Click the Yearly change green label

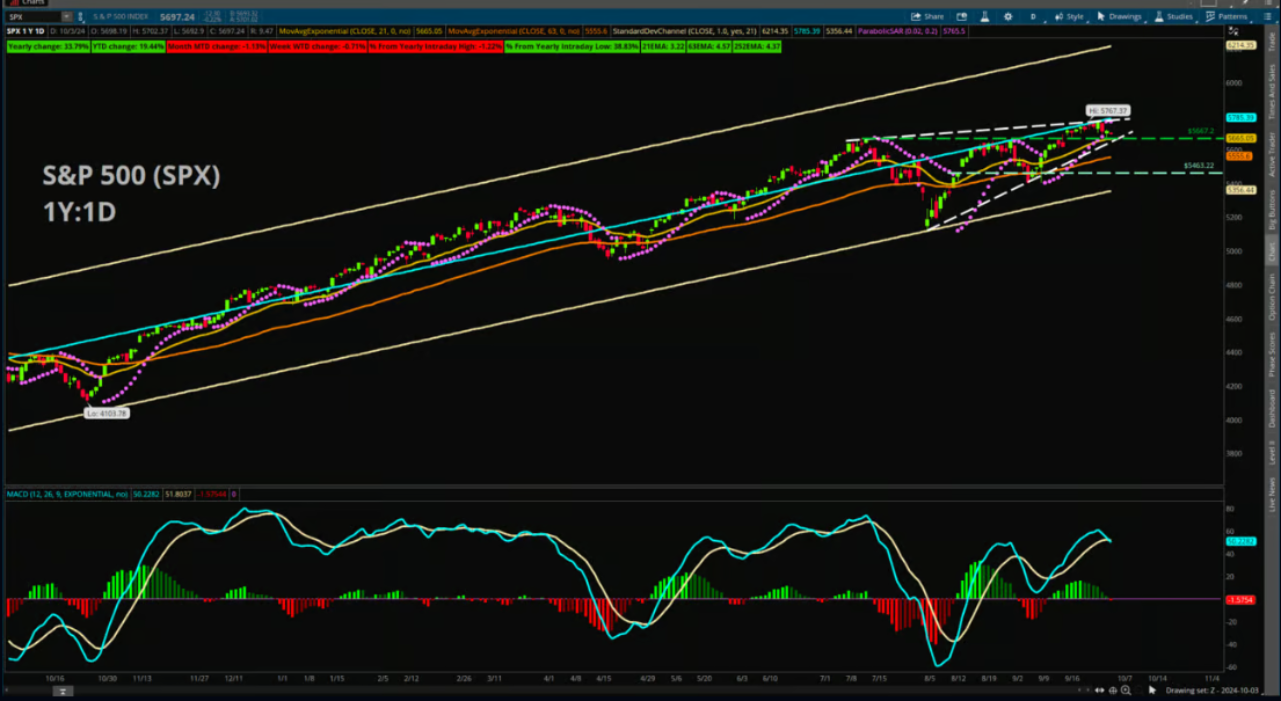coord(47,47)
